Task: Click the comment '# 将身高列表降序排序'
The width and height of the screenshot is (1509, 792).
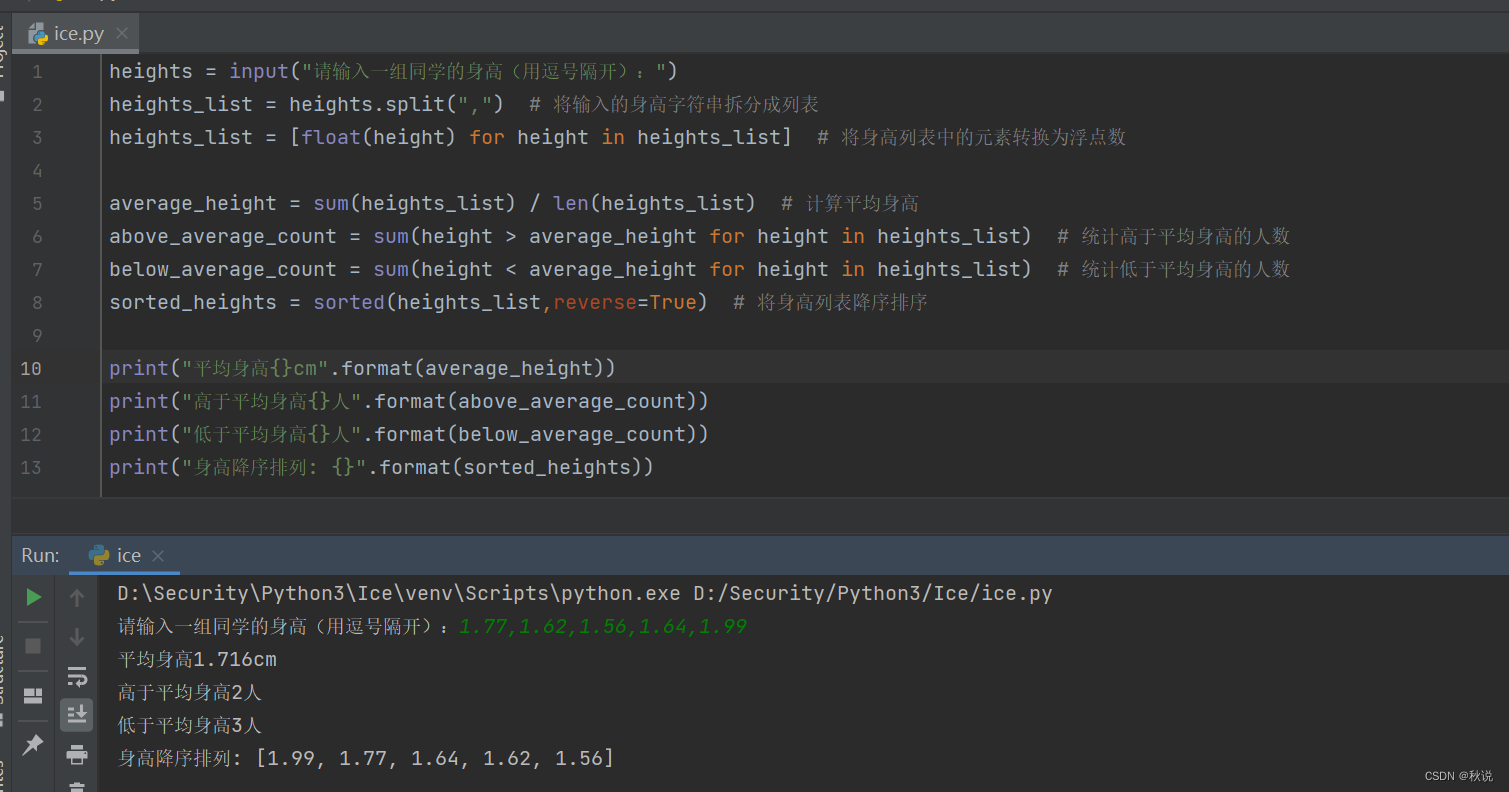Action: [831, 302]
